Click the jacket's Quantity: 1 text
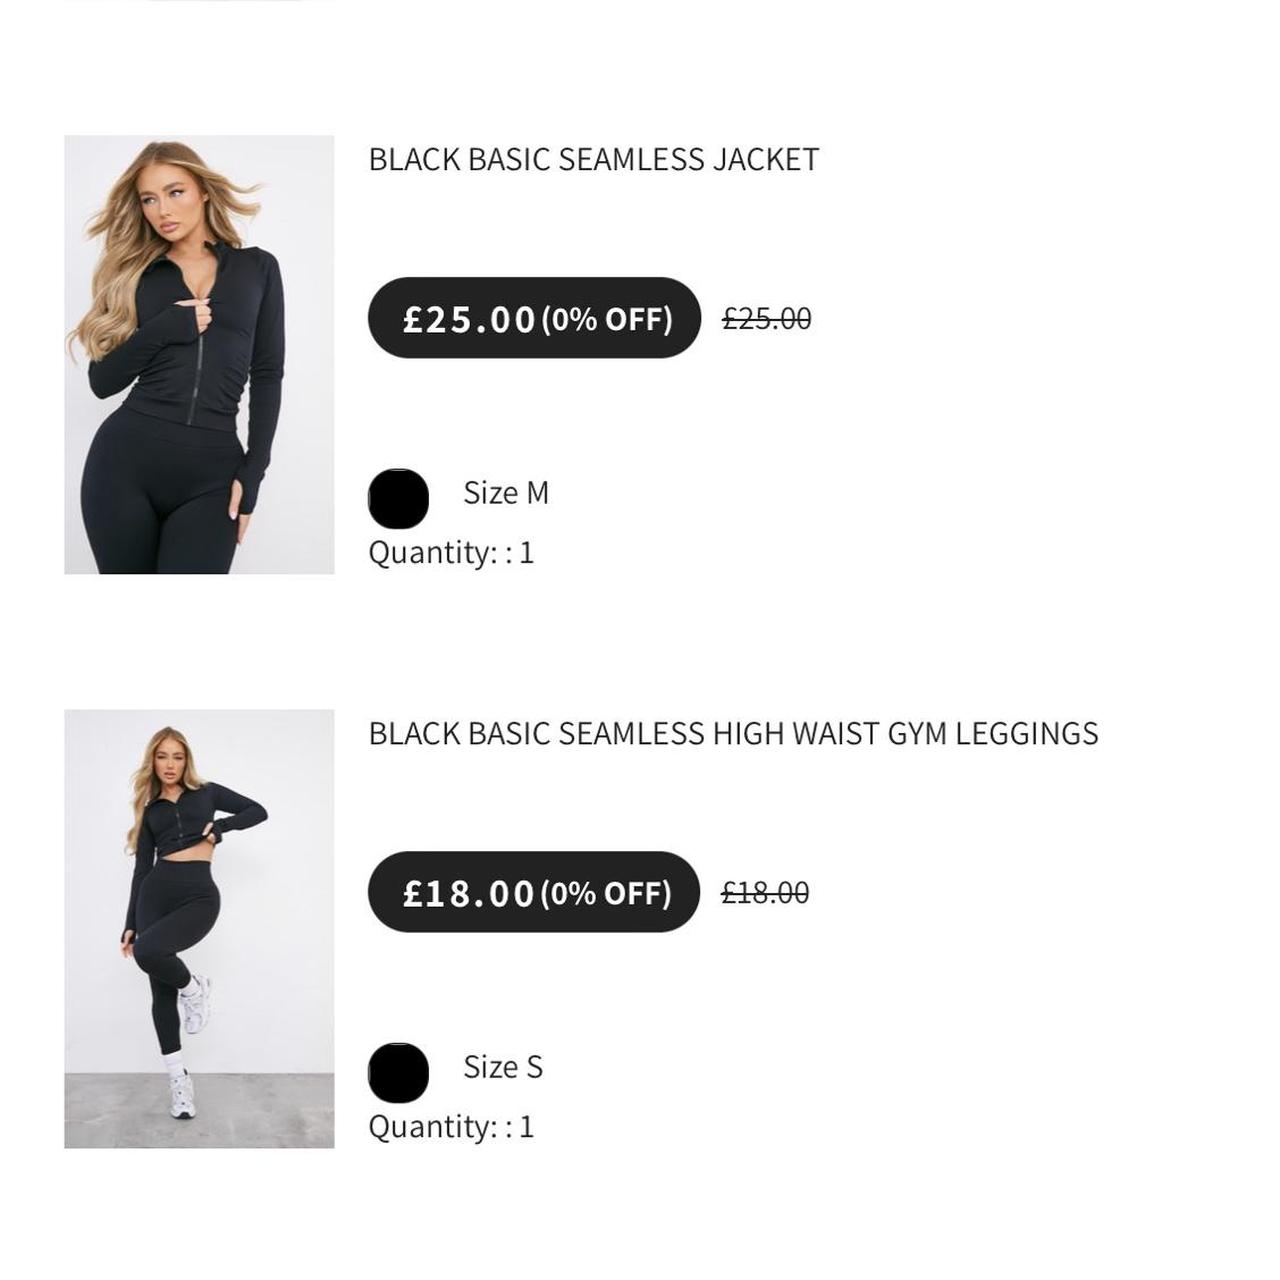Viewport: 1280px width, 1280px height. coord(451,552)
